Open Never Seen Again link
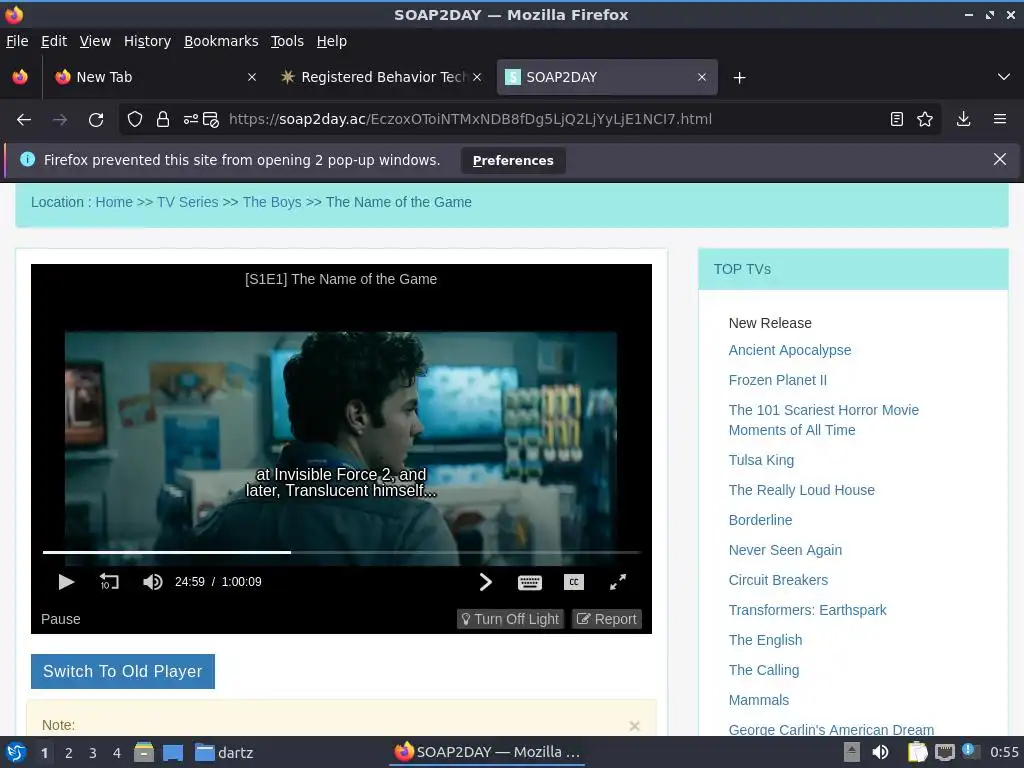This screenshot has width=1024, height=768. point(786,550)
